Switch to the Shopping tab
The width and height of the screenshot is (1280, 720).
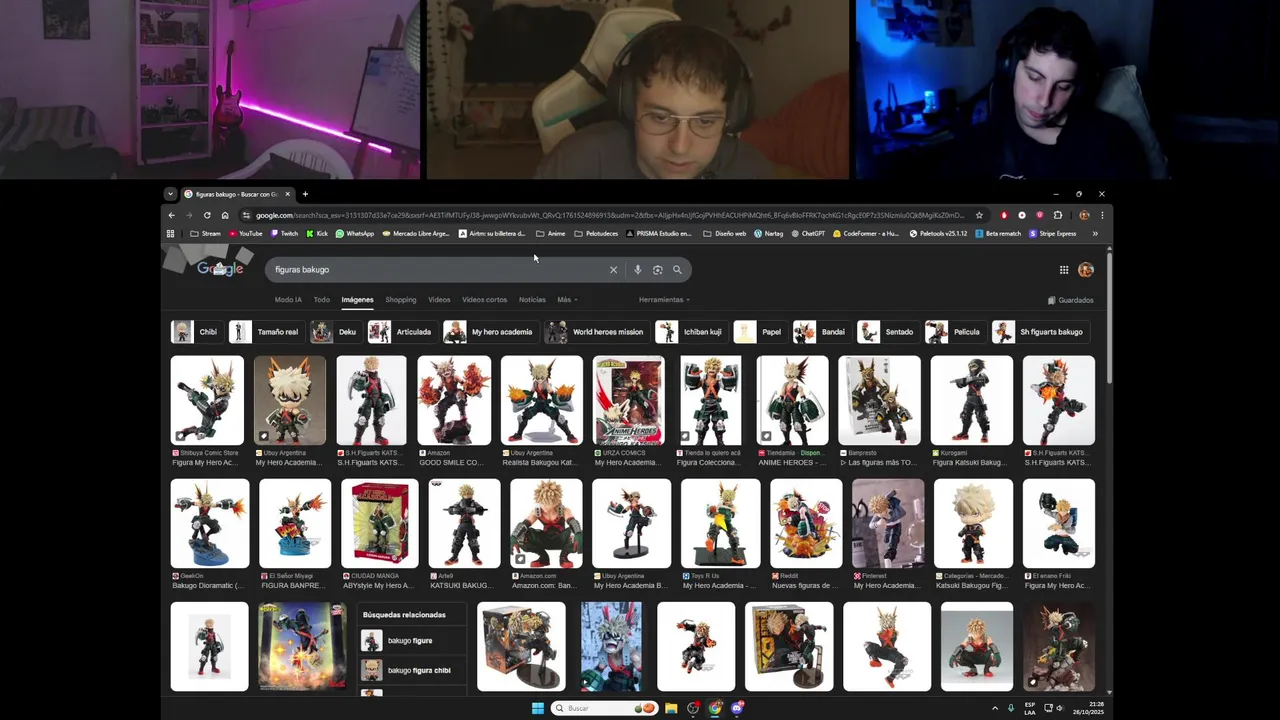pos(401,300)
